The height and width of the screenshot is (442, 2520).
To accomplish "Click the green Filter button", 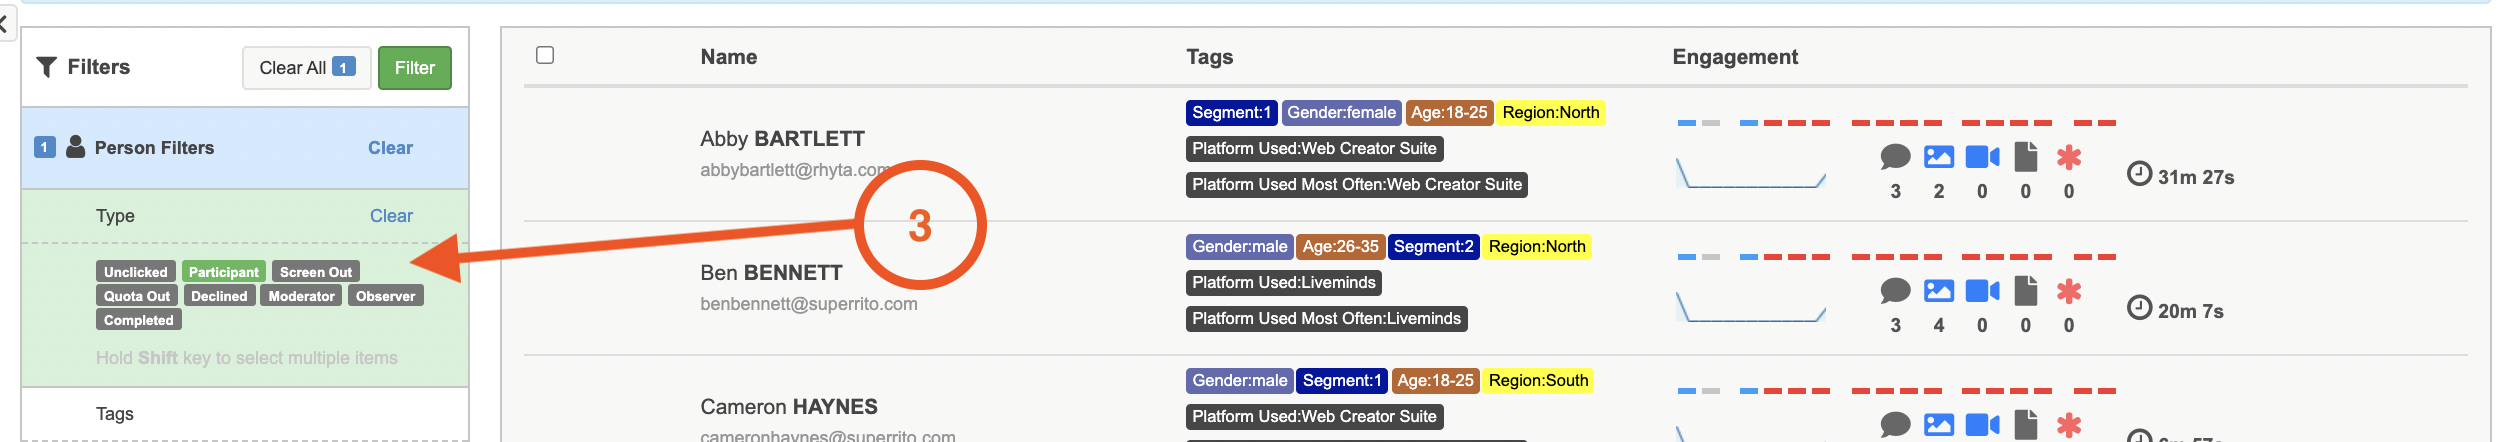I will click(414, 68).
